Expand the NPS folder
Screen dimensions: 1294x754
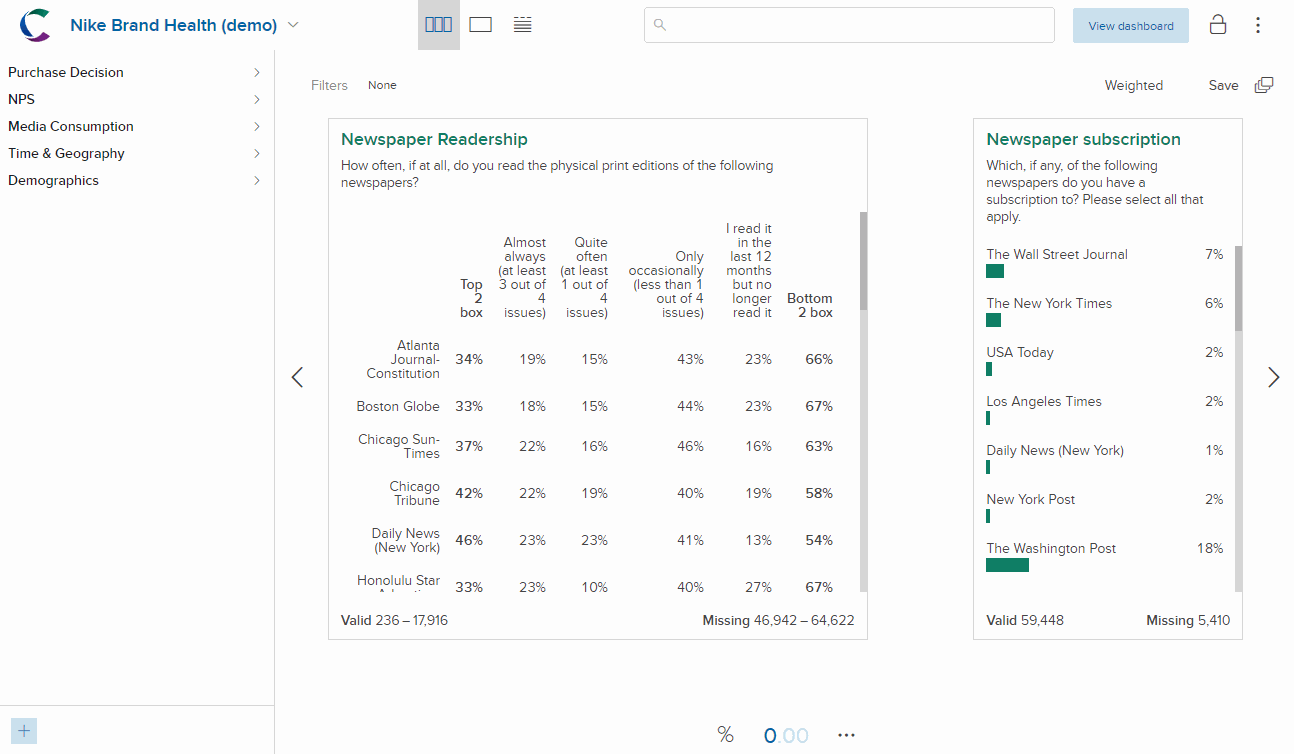click(x=135, y=99)
